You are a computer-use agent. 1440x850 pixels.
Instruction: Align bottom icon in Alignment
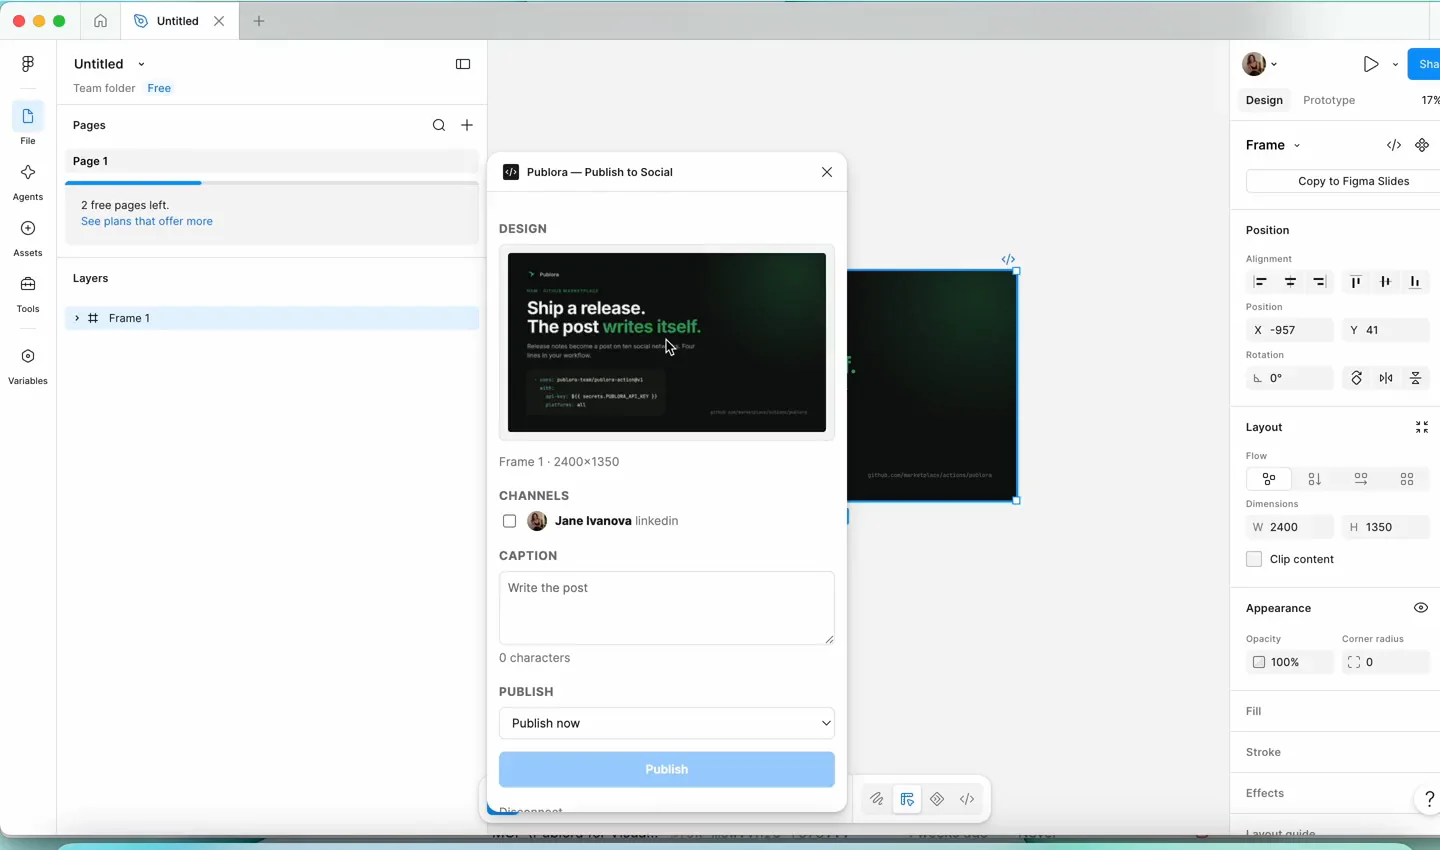(x=1415, y=282)
